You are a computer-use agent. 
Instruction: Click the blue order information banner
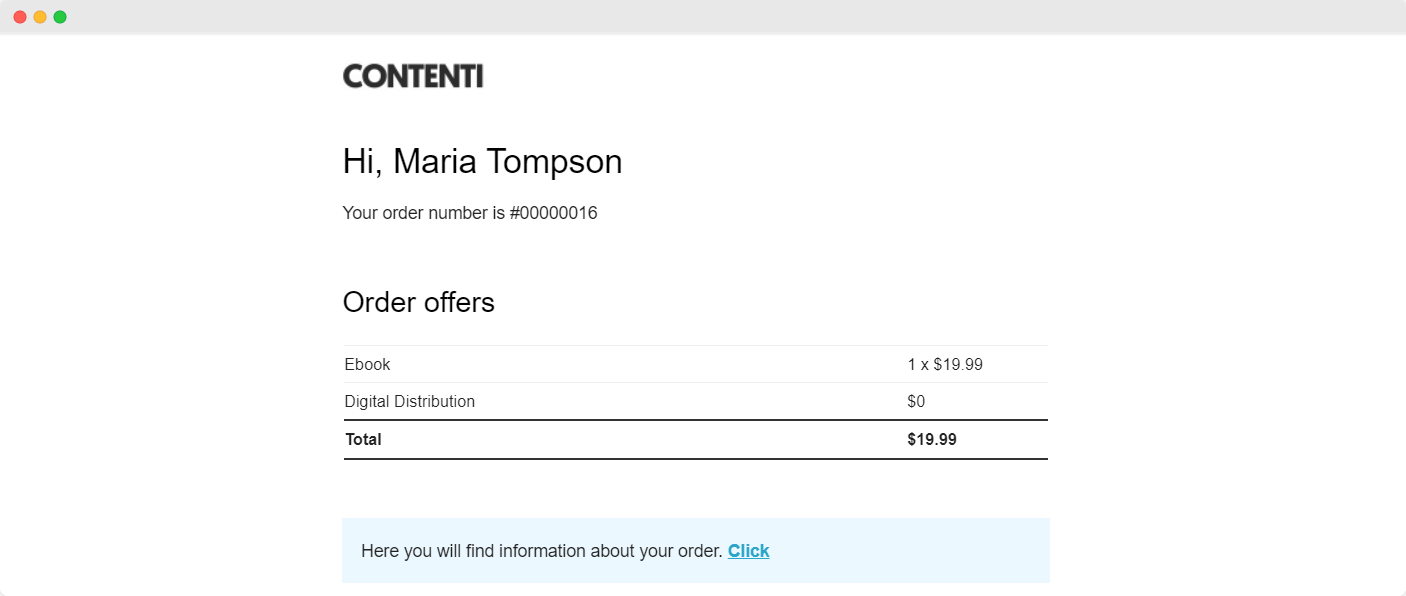tap(696, 550)
